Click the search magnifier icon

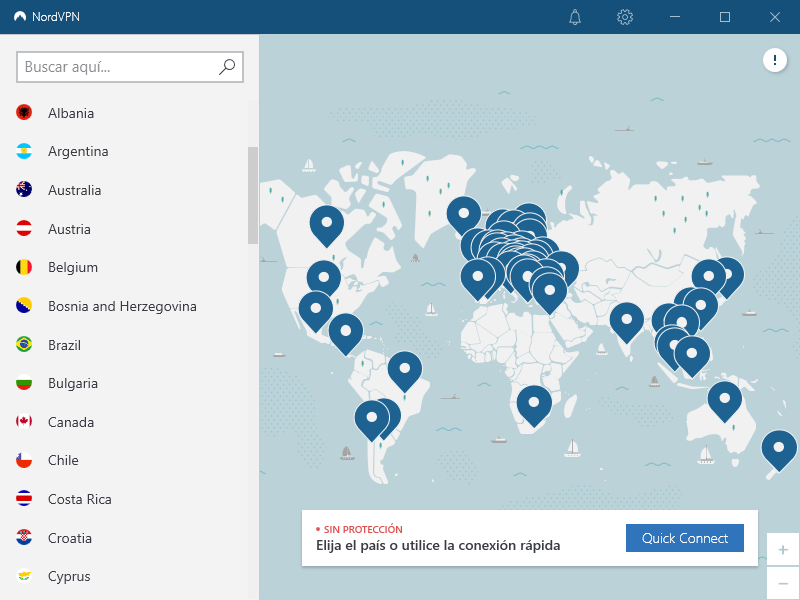[227, 67]
